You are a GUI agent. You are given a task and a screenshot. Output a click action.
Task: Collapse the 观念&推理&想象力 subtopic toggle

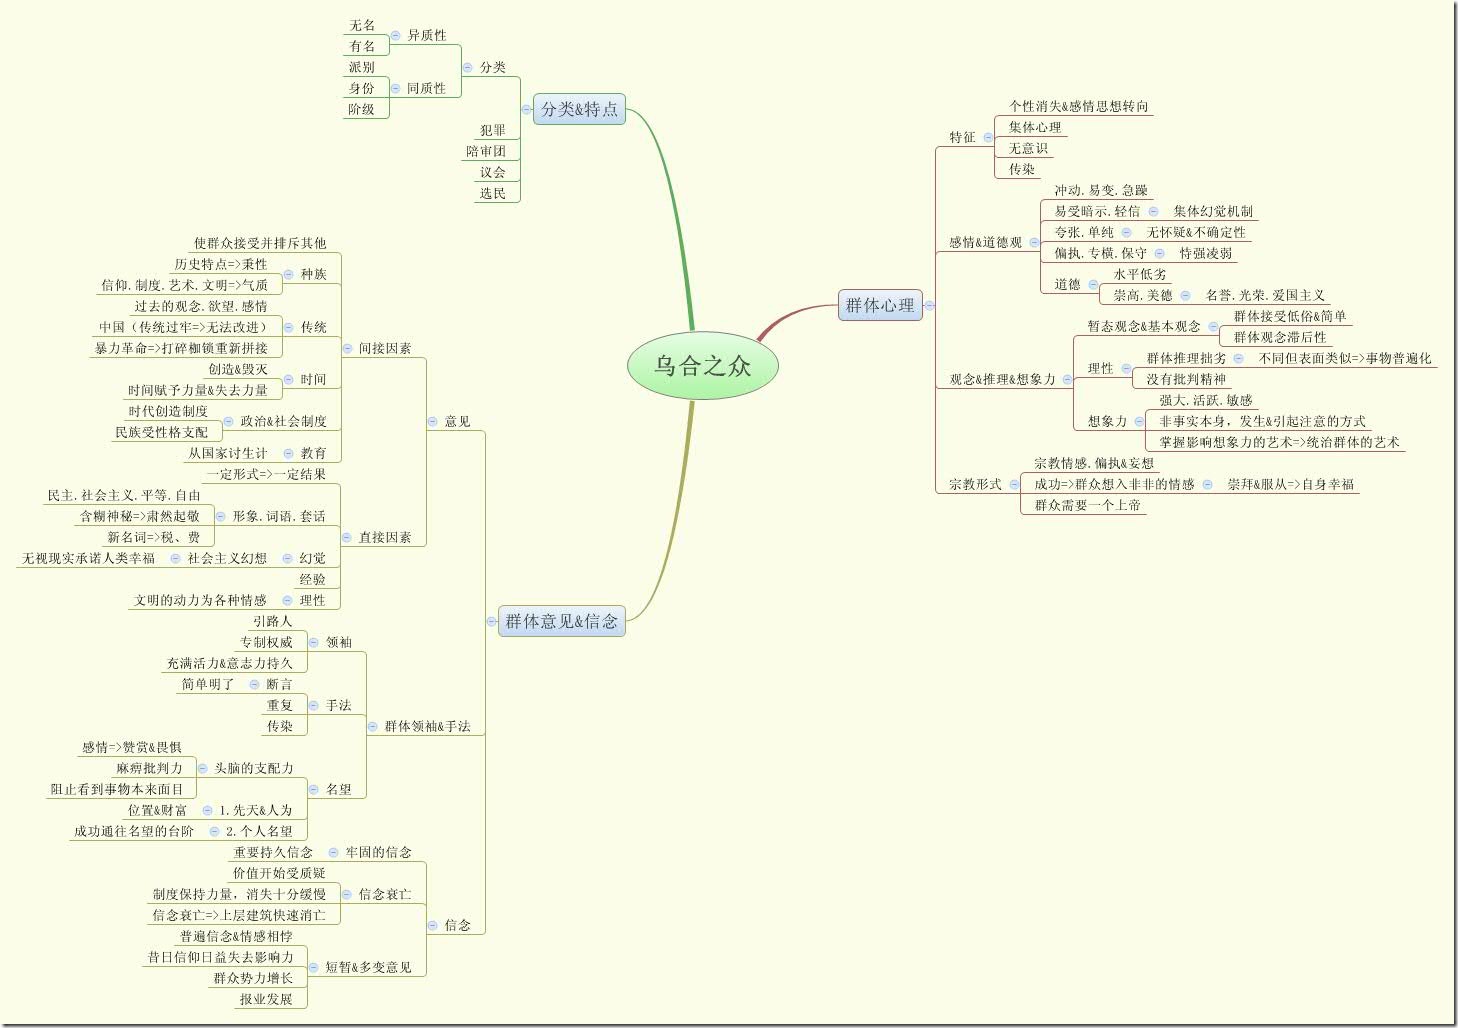click(x=1067, y=379)
